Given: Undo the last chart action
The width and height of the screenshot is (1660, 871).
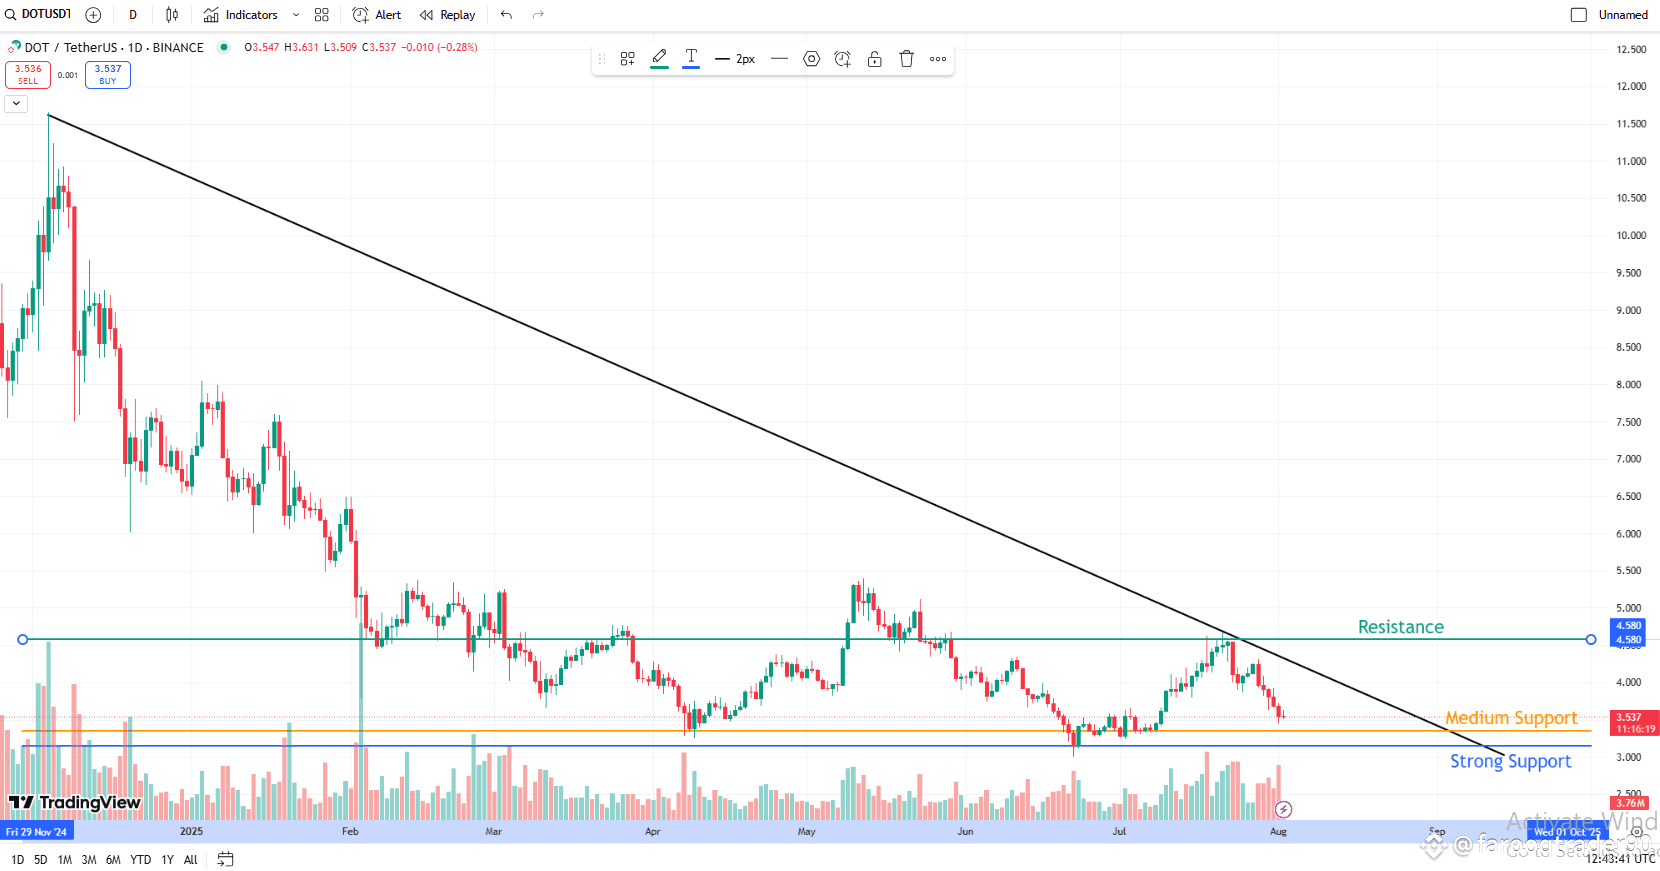Looking at the screenshot, I should [506, 15].
